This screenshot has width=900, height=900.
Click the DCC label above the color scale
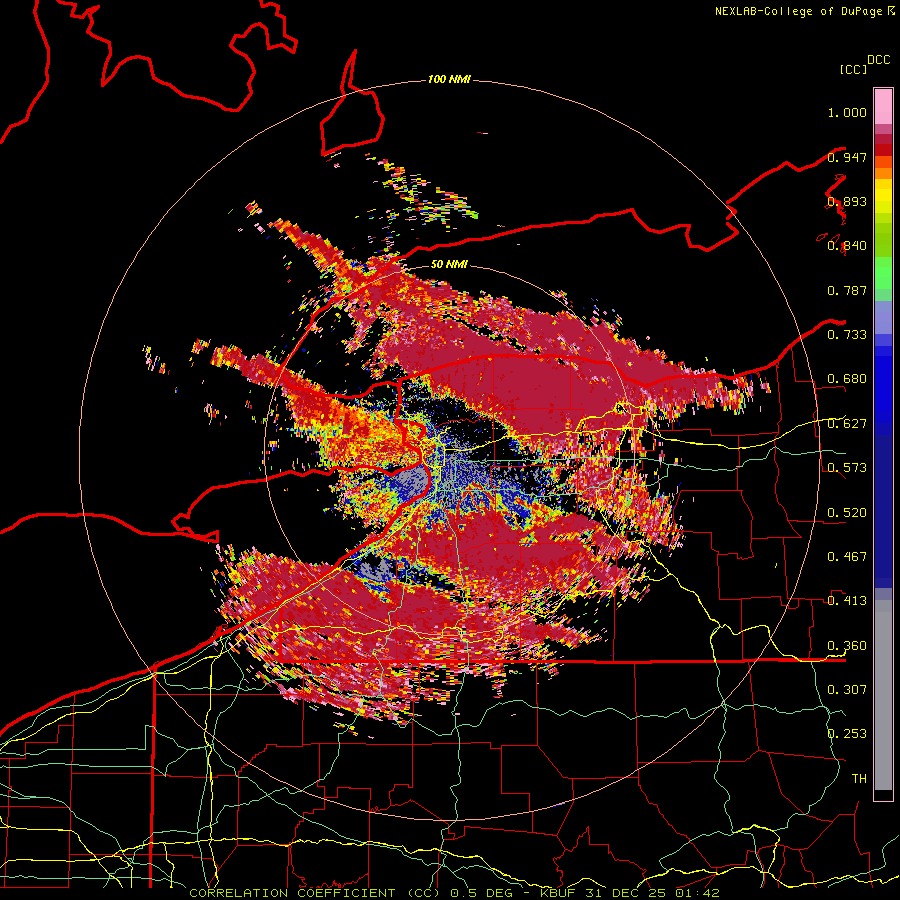tap(879, 60)
